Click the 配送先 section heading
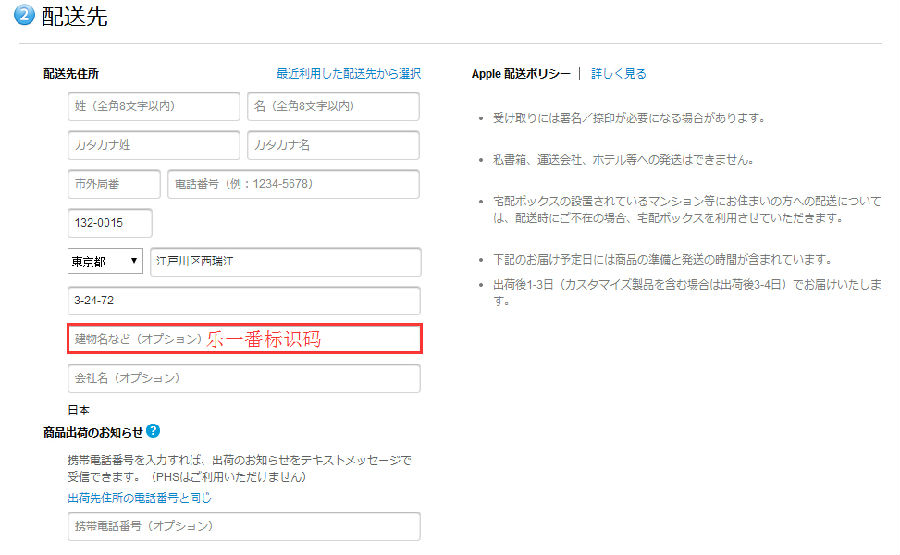 75,17
